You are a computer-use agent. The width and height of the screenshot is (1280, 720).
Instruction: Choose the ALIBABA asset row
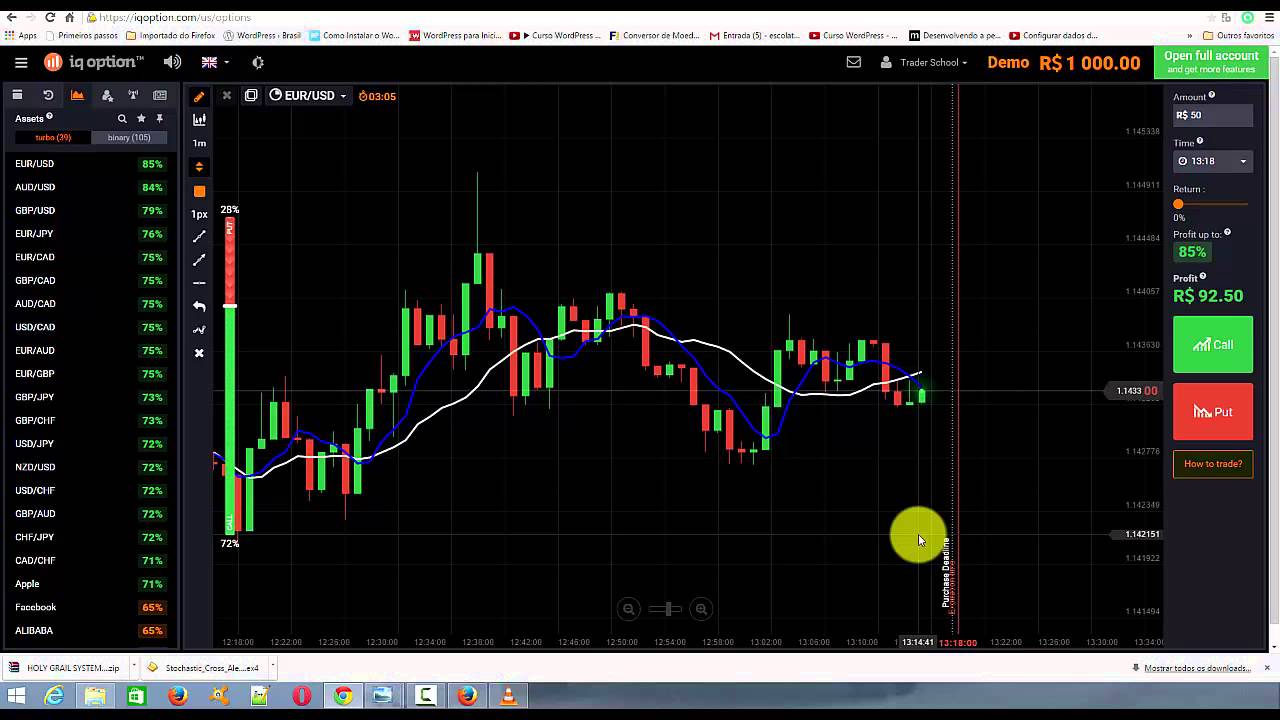pos(90,630)
